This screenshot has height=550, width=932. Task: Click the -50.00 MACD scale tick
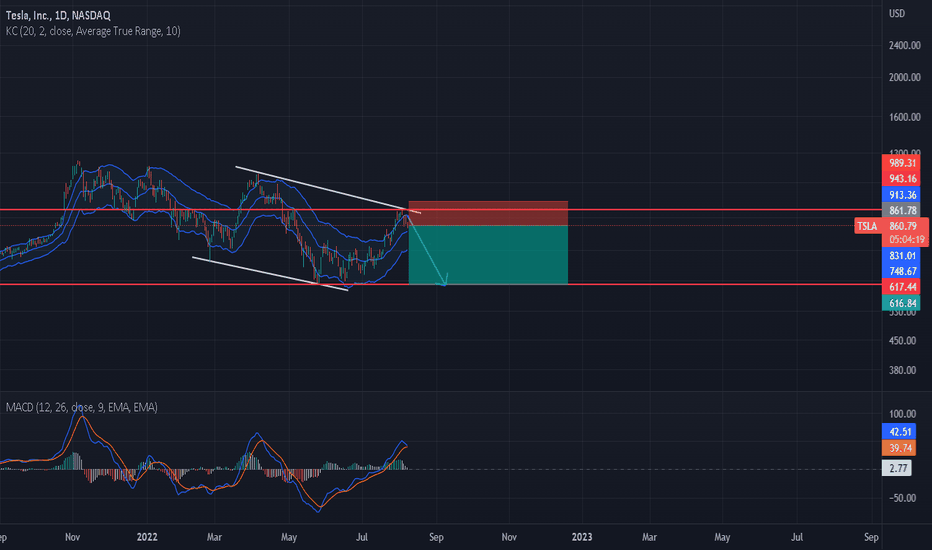902,498
